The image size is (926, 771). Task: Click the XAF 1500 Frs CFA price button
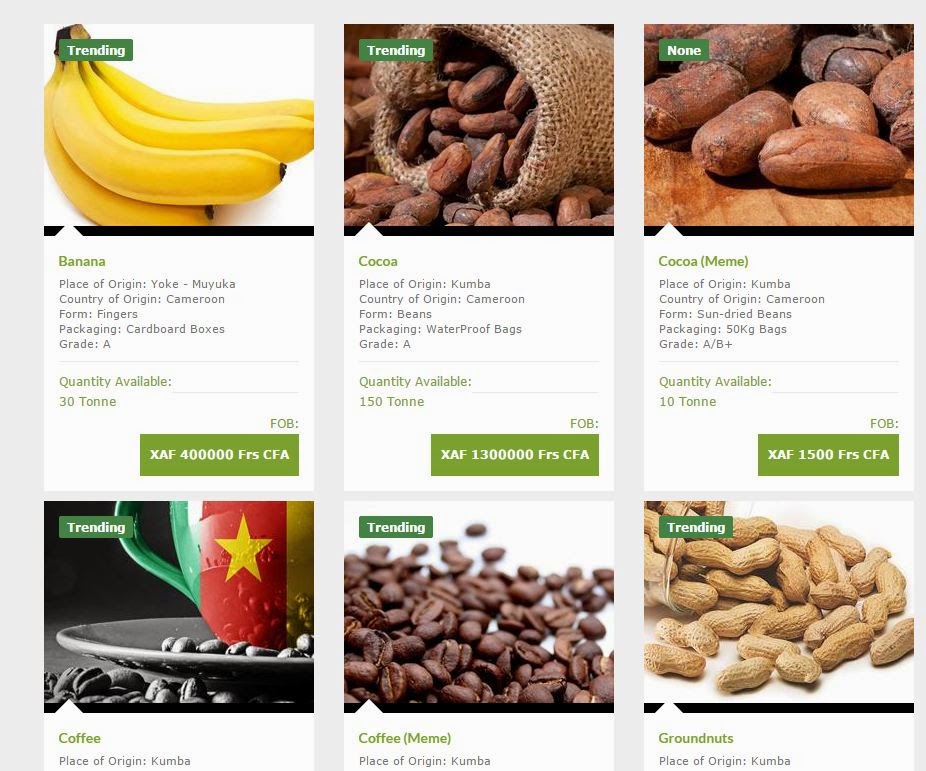pyautogui.click(x=829, y=455)
